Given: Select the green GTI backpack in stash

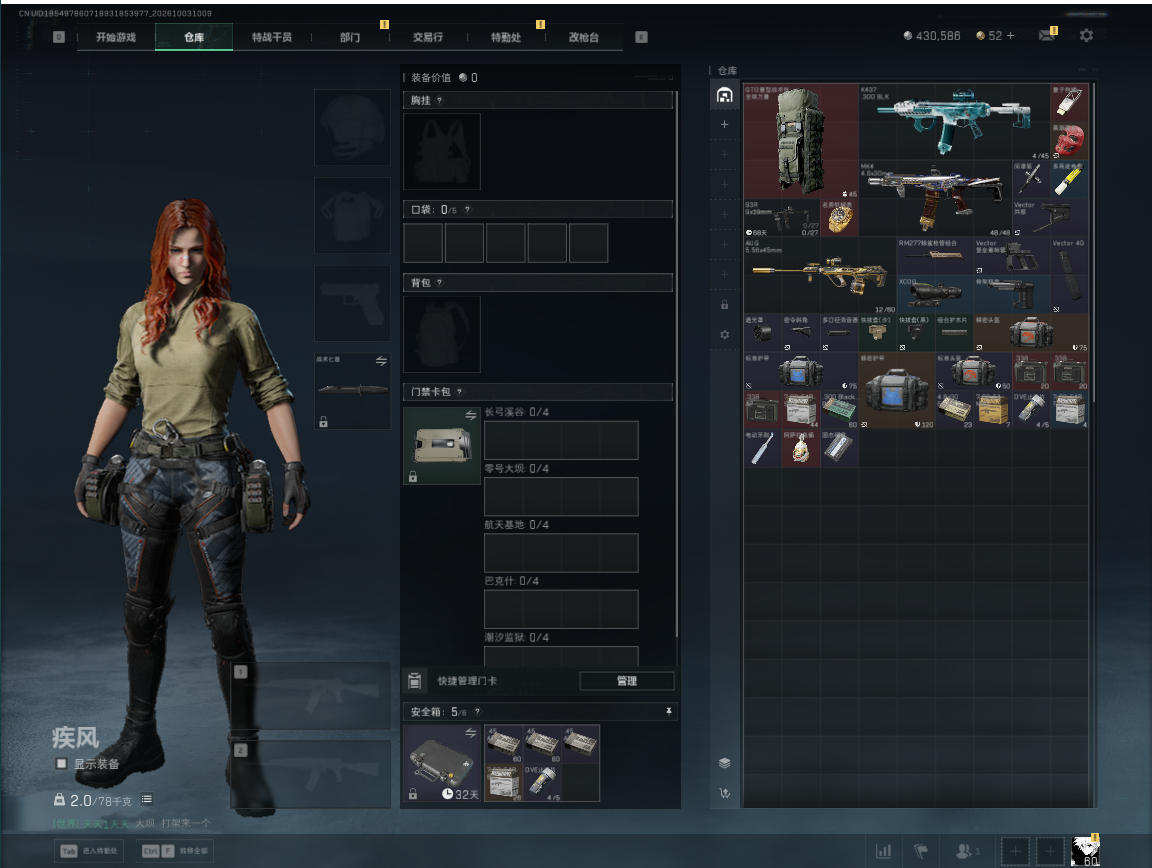Looking at the screenshot, I should point(801,140).
